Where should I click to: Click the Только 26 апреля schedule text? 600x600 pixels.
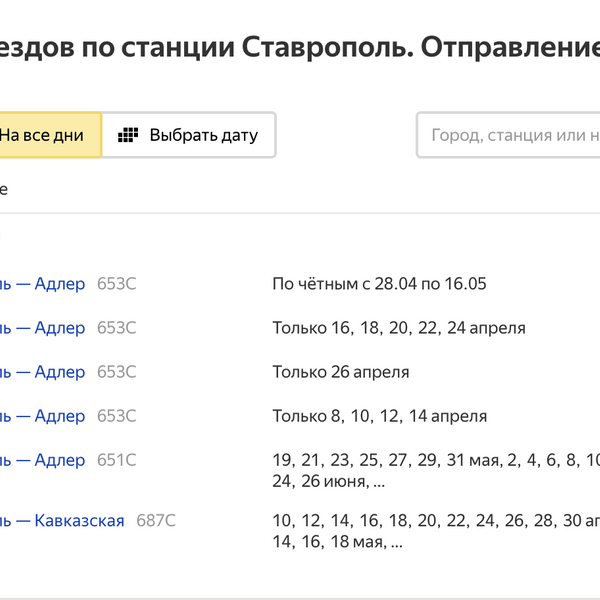tap(341, 372)
